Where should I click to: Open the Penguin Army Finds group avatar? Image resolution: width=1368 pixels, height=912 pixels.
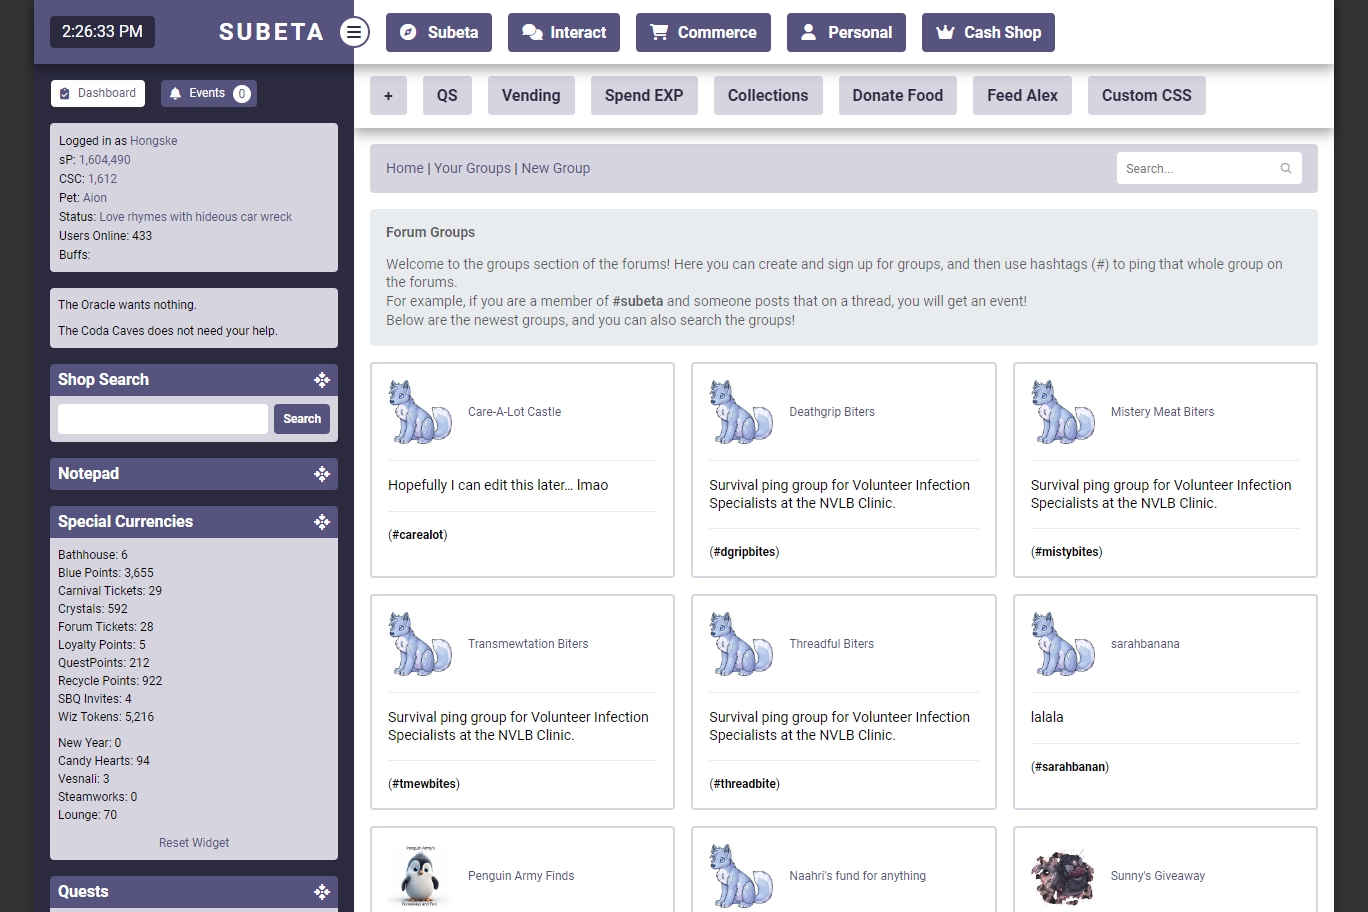[420, 875]
